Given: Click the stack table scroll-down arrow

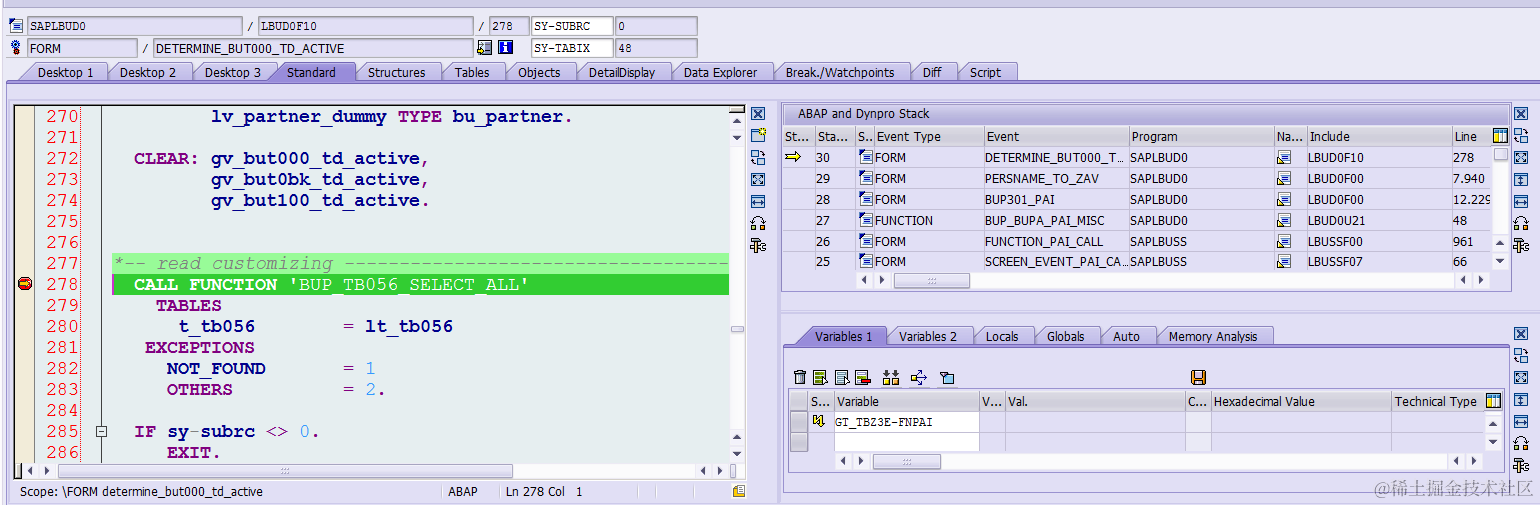Looking at the screenshot, I should click(1500, 261).
